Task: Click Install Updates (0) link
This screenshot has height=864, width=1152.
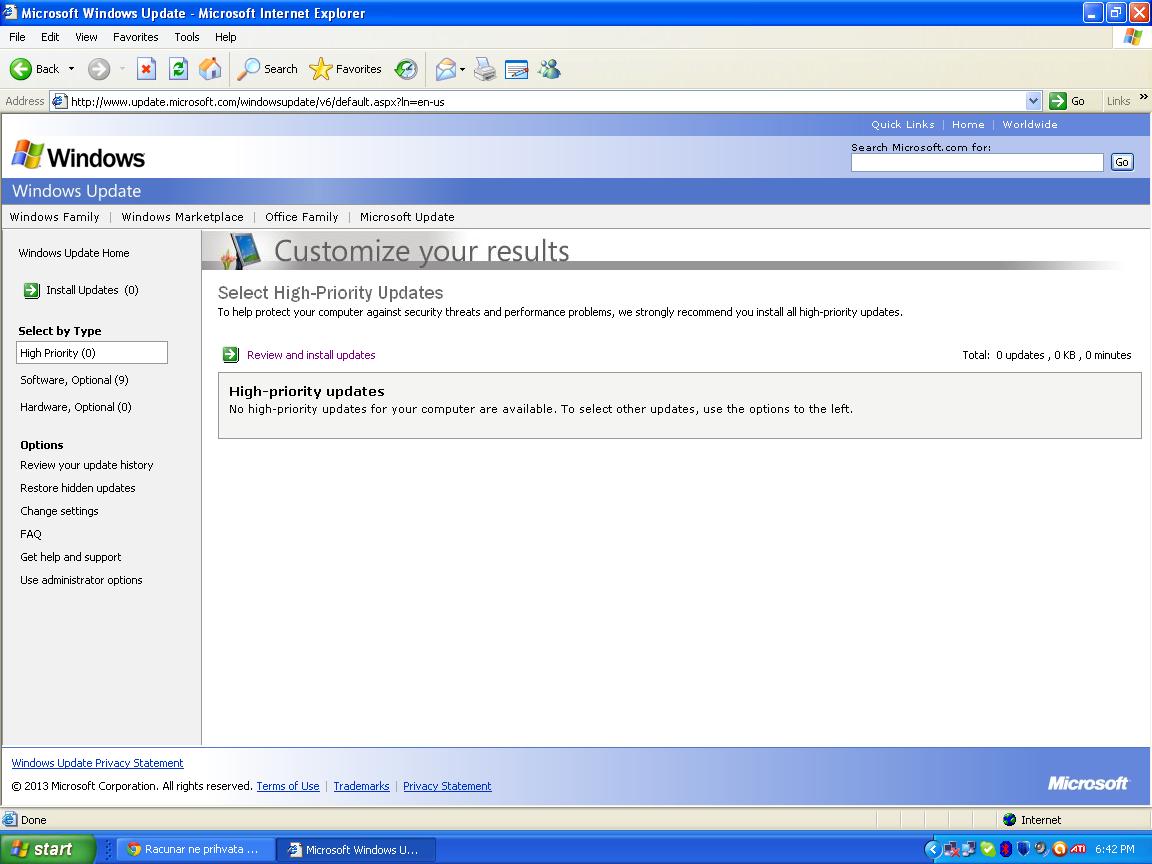Action: point(92,290)
